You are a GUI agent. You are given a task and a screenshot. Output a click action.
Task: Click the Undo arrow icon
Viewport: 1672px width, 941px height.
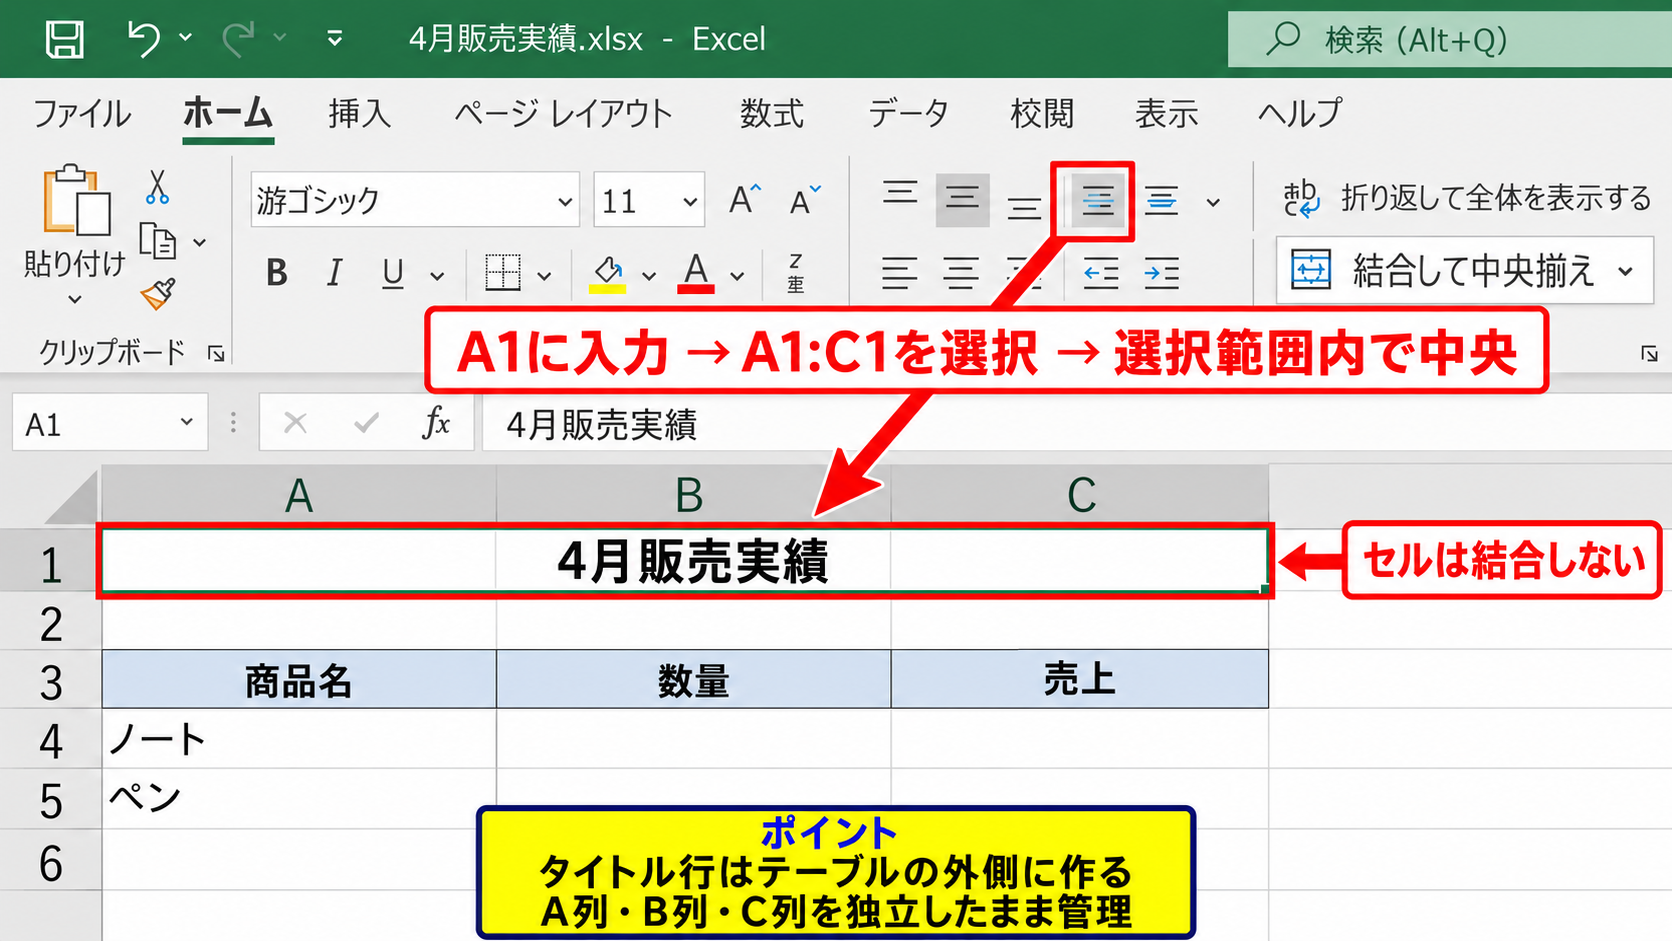143,39
